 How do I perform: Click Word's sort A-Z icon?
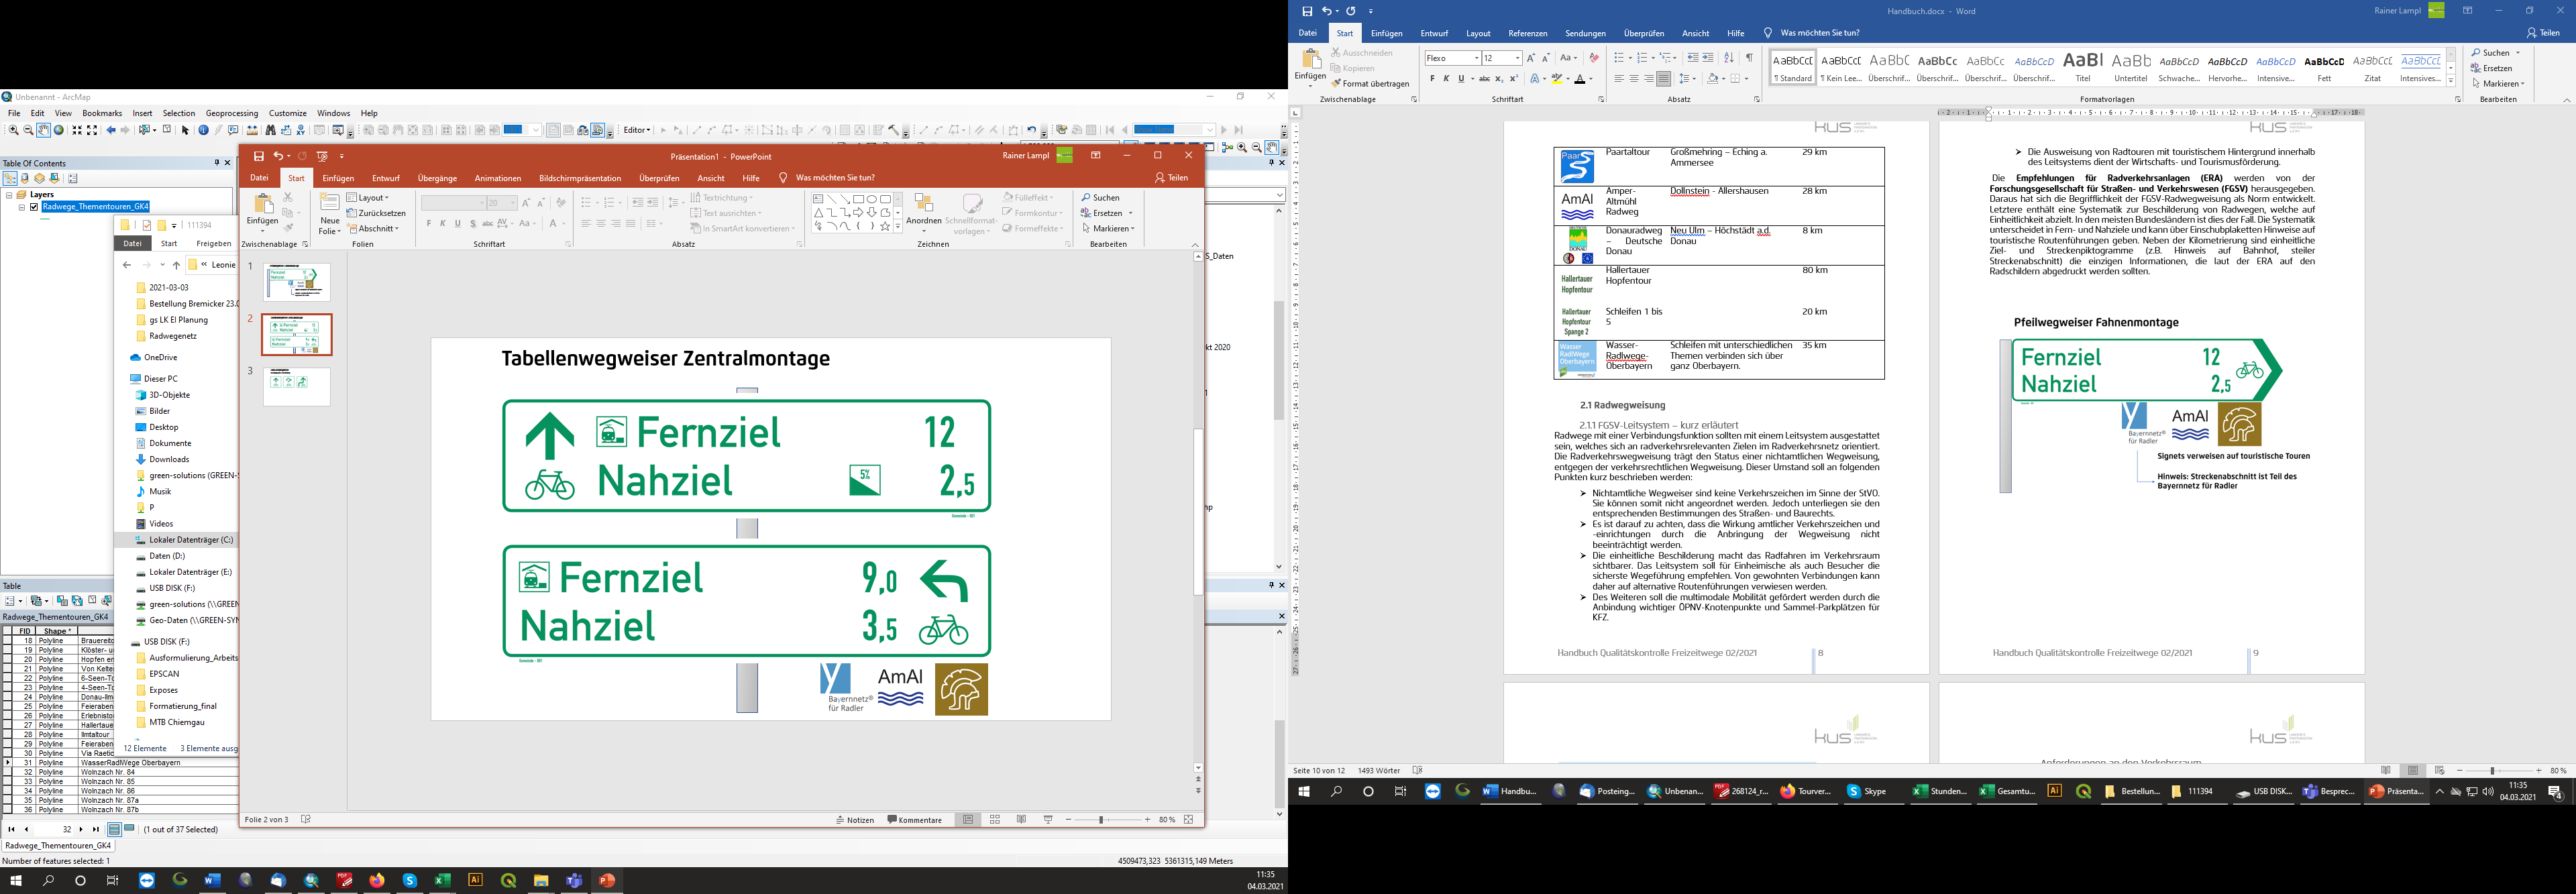coord(1728,58)
